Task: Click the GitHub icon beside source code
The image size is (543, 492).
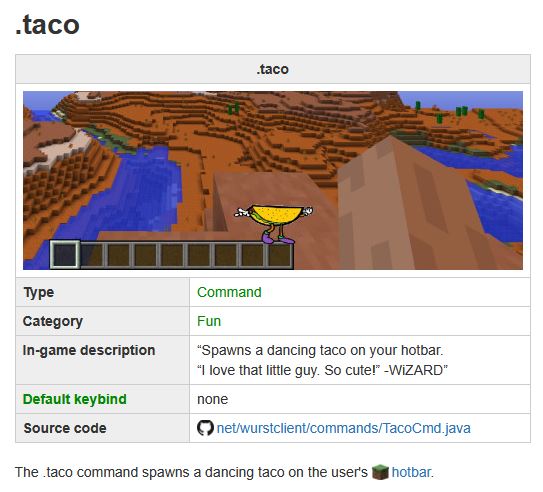Action: tap(205, 428)
